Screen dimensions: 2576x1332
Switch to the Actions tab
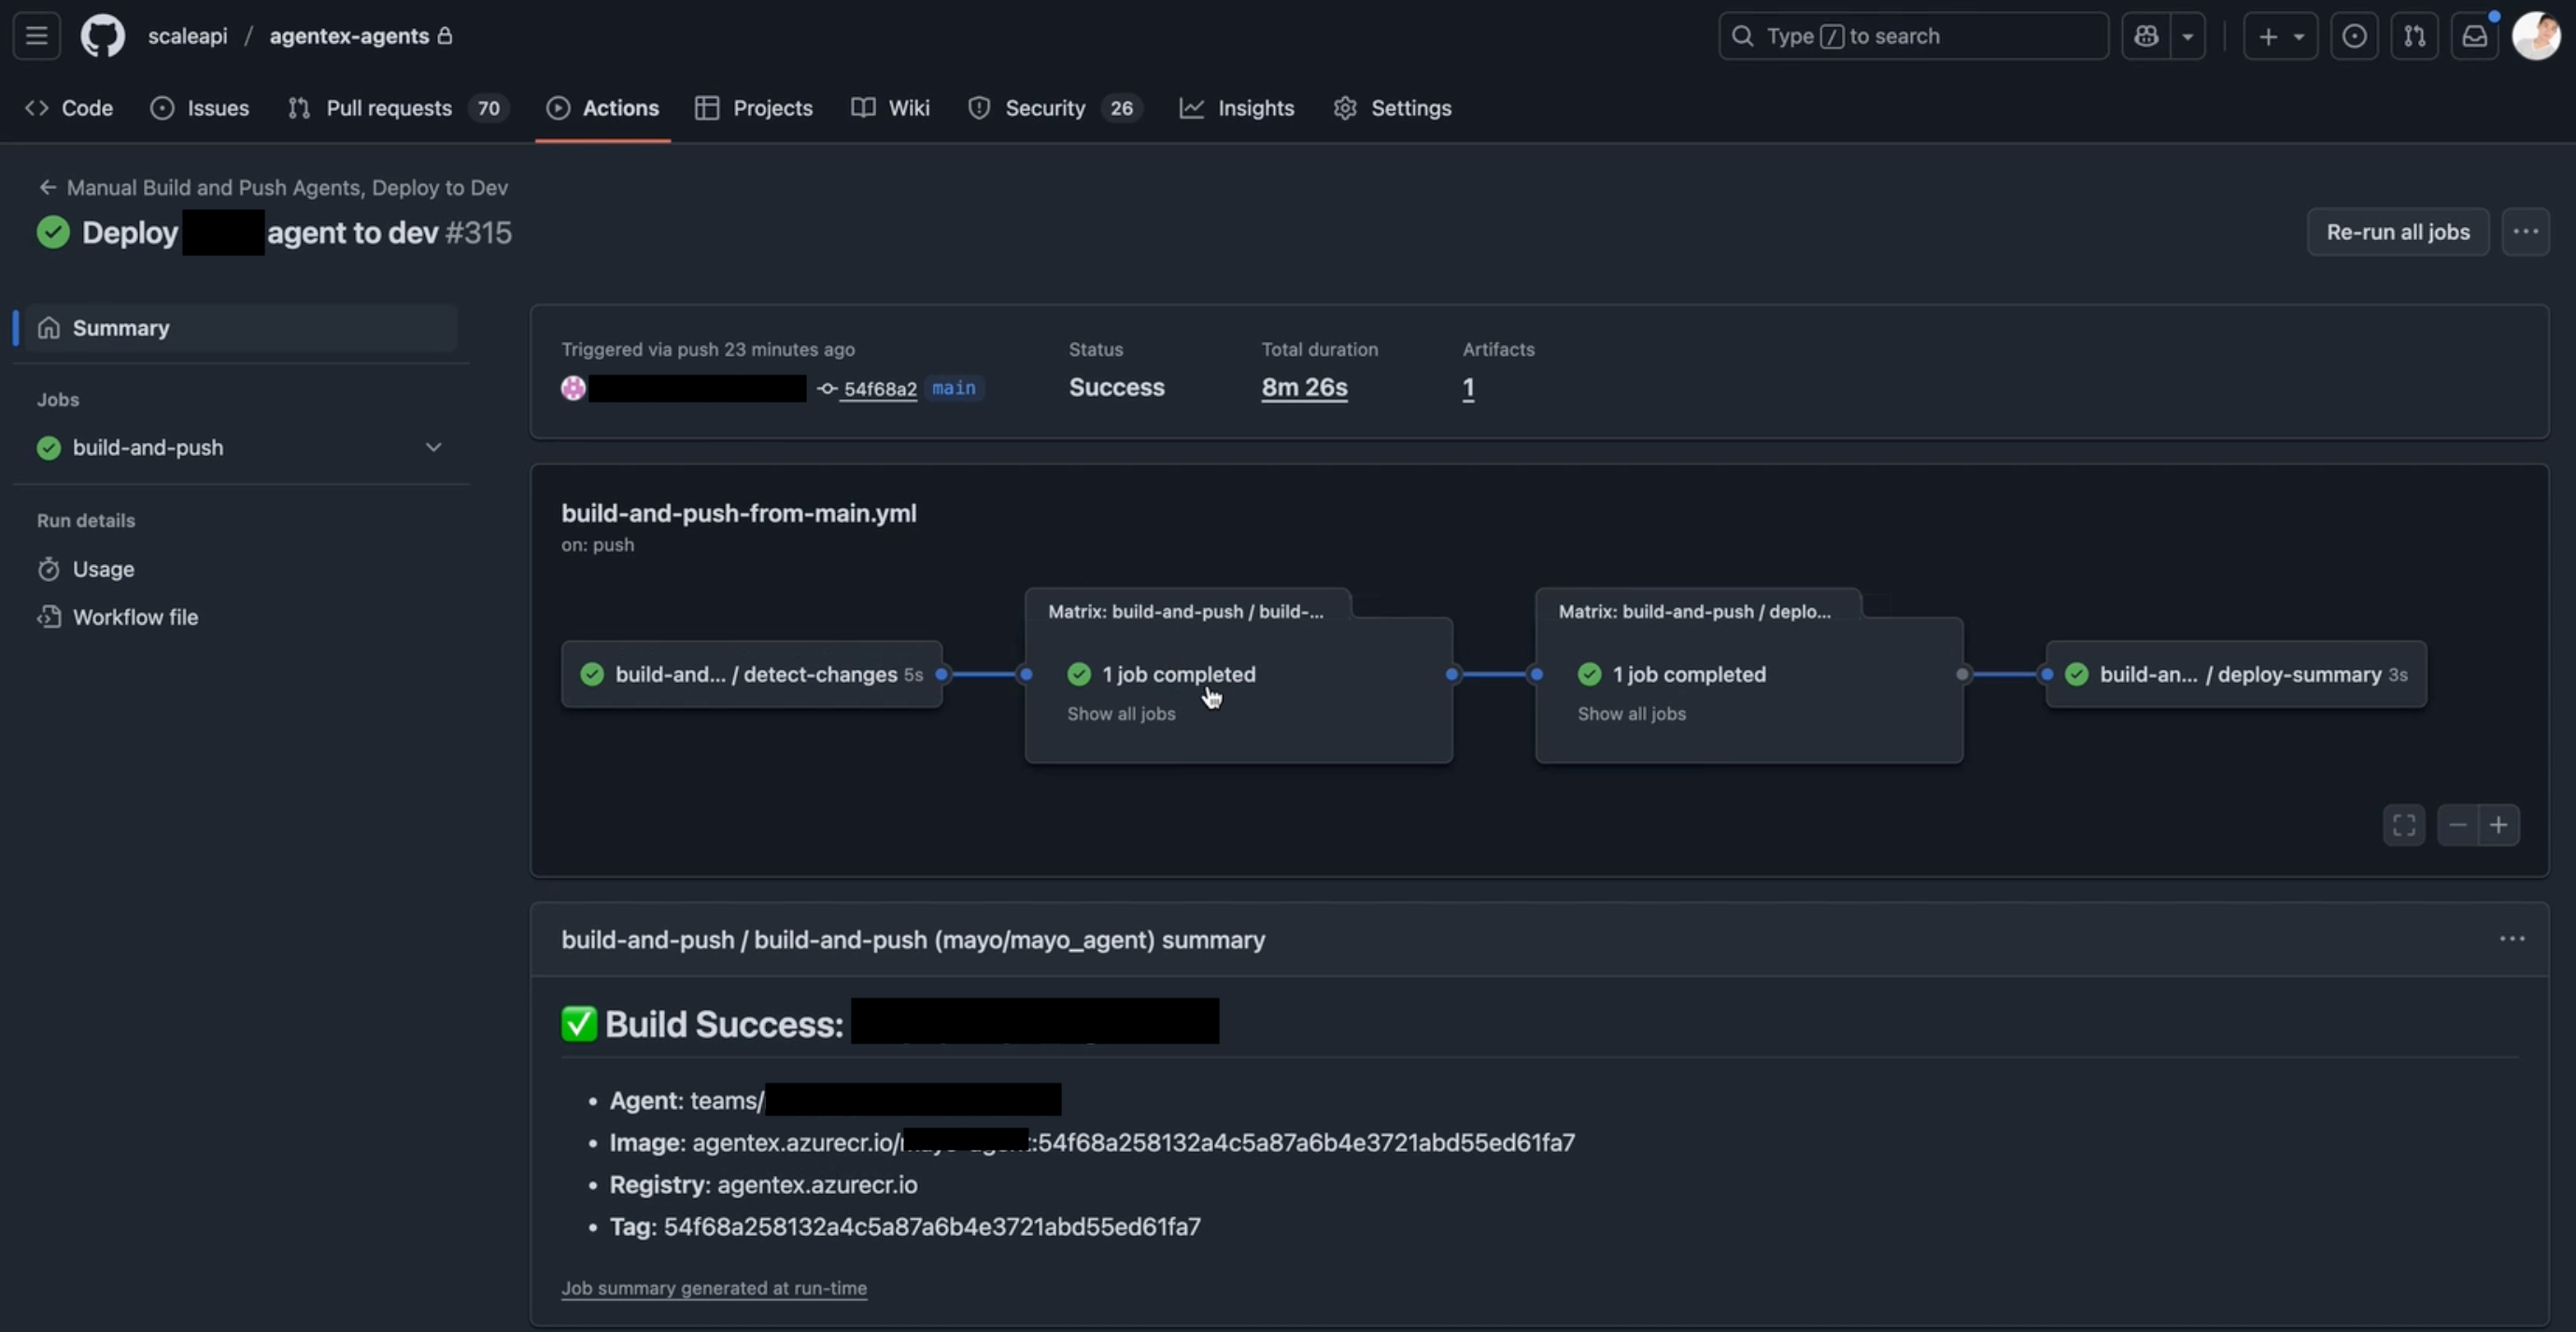[x=604, y=108]
